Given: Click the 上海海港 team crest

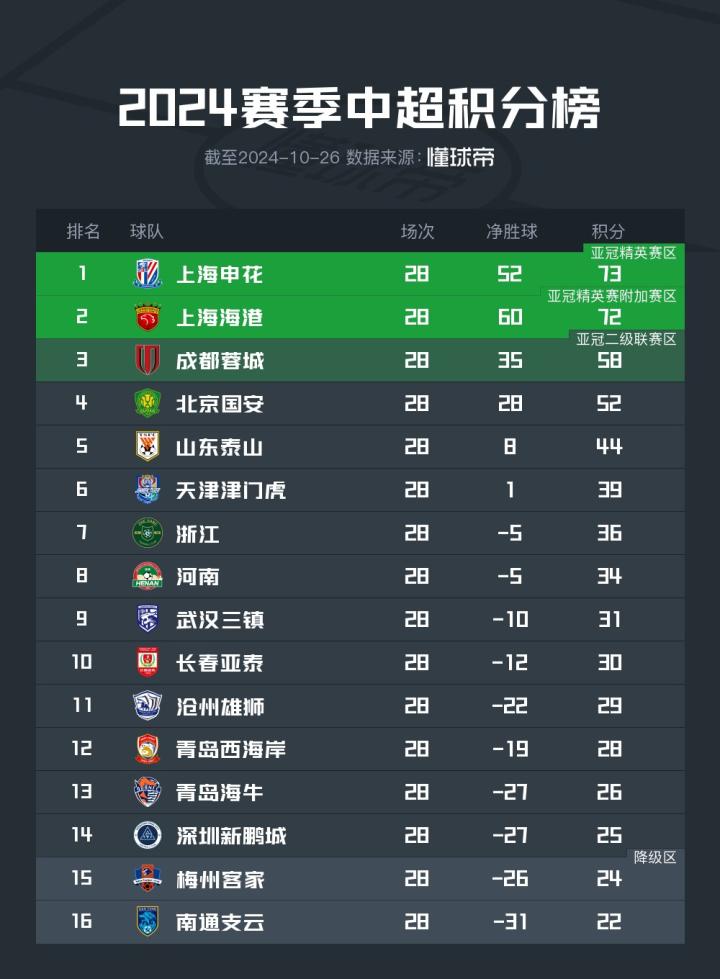Looking at the screenshot, I should (148, 317).
